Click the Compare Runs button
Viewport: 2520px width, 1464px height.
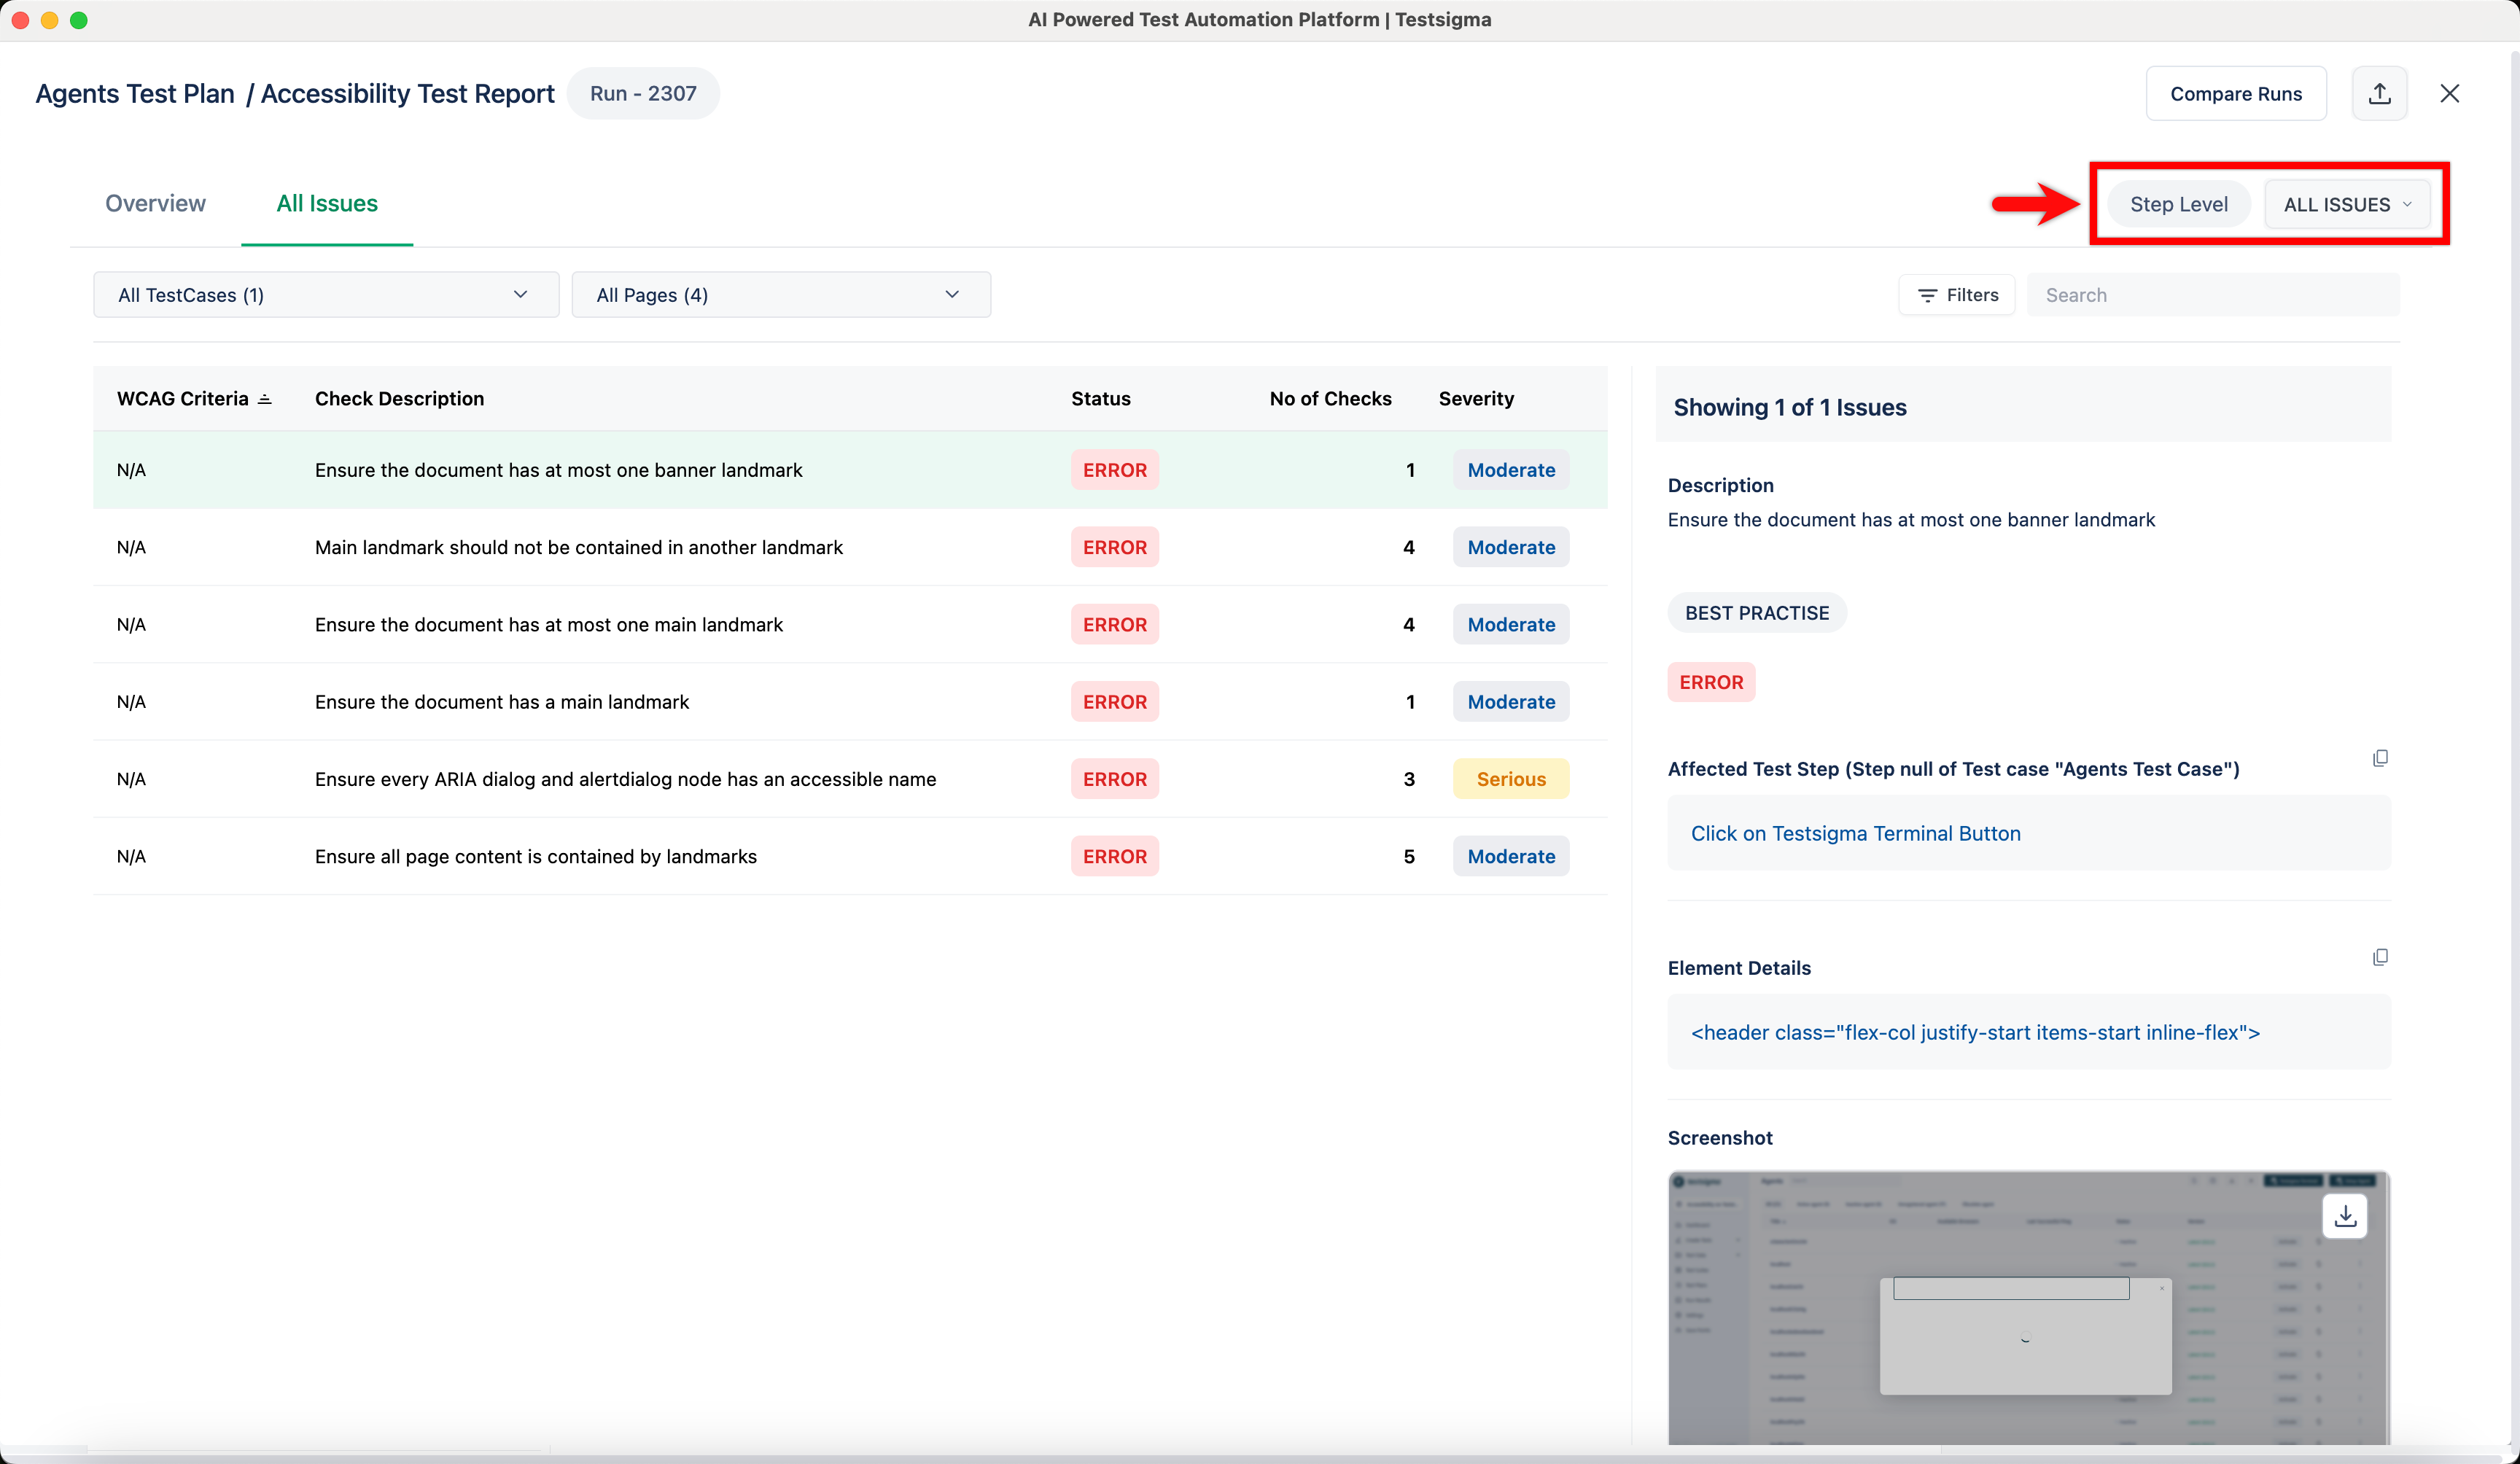tap(2236, 93)
